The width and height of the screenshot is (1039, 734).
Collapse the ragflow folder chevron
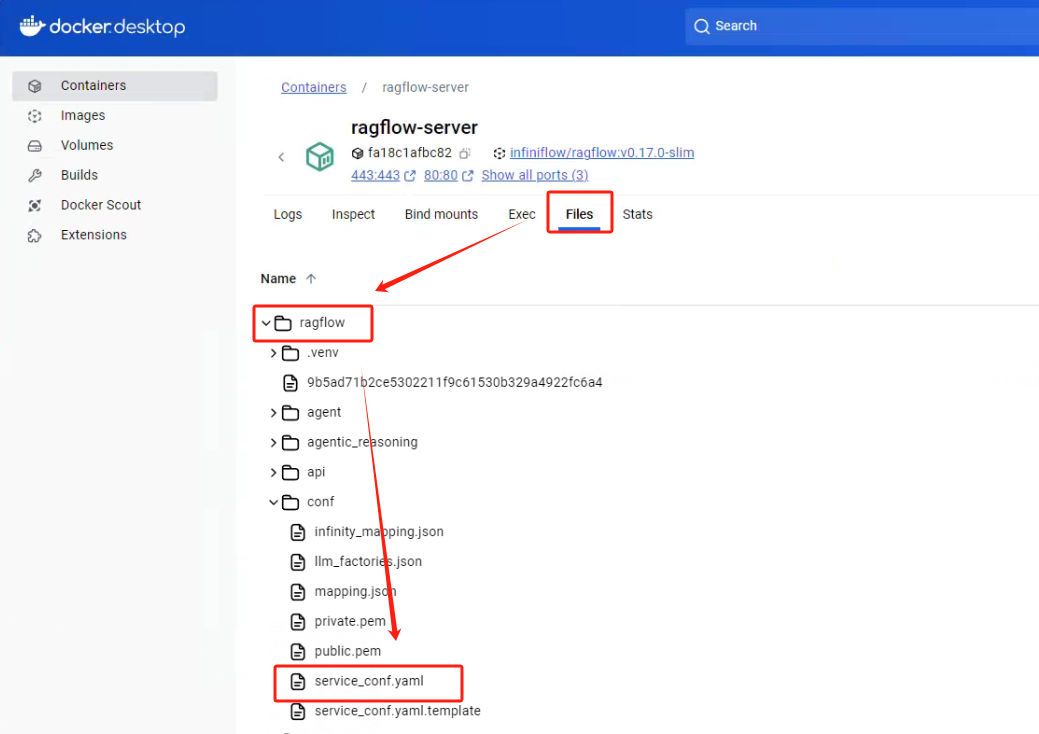pyautogui.click(x=266, y=323)
